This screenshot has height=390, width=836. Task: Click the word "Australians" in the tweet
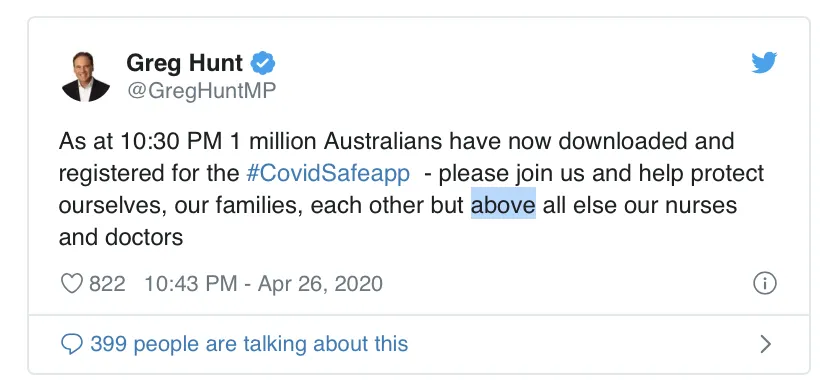383,141
